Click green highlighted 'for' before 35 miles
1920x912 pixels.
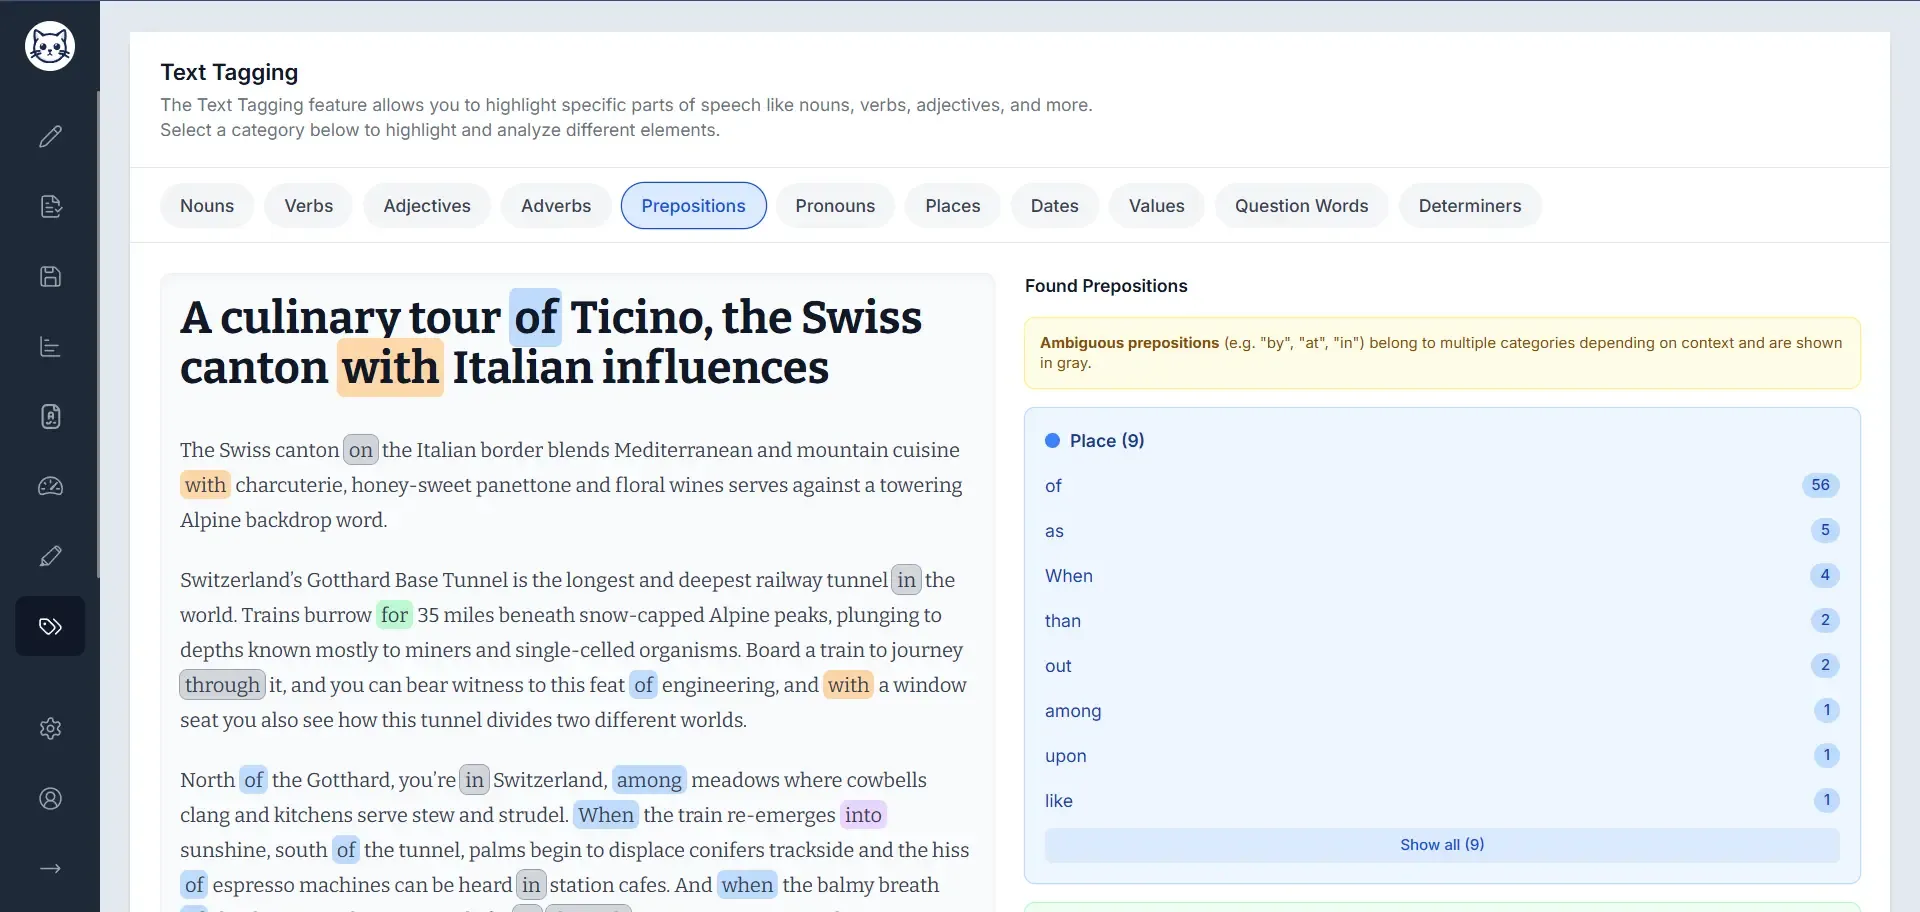tap(394, 615)
